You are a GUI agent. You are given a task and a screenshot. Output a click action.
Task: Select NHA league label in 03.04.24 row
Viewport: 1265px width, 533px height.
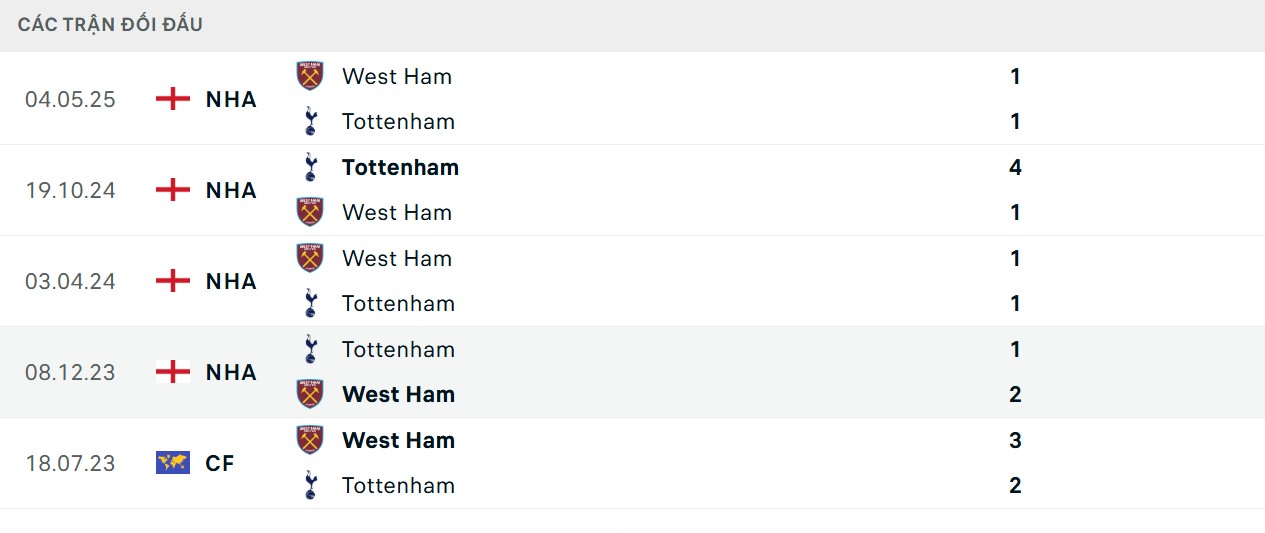(x=231, y=281)
